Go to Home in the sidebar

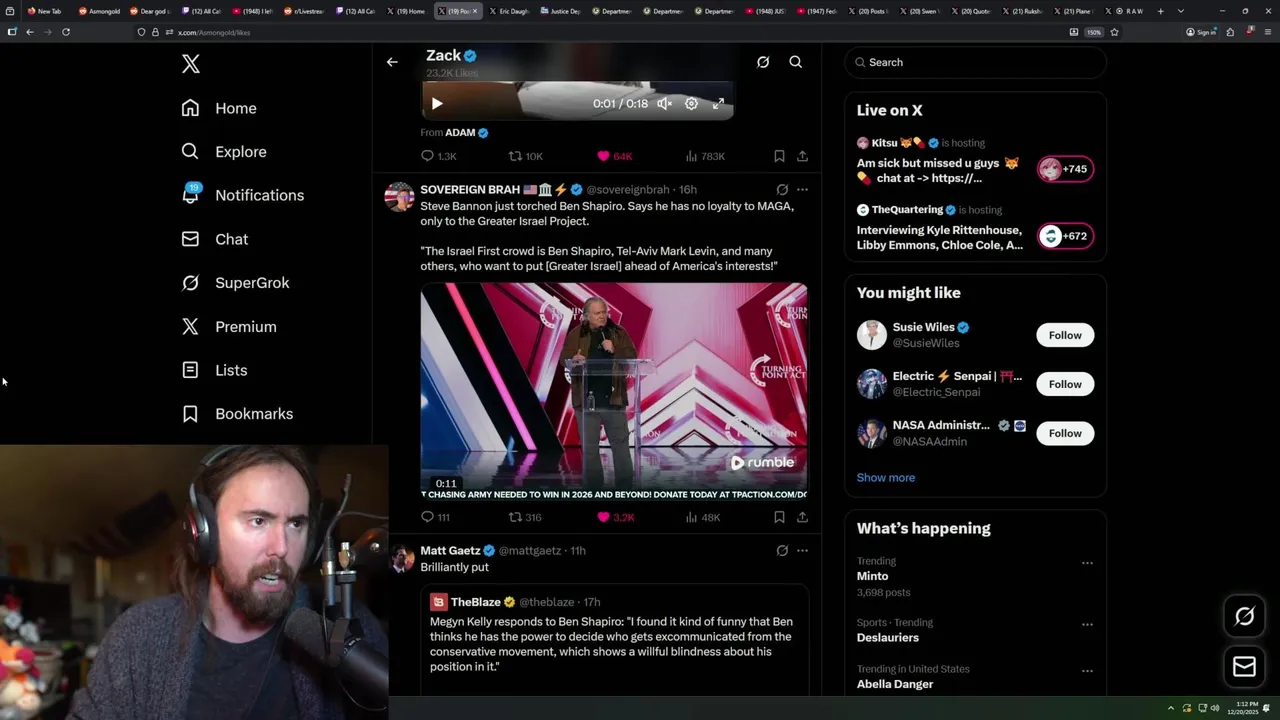[x=219, y=108]
